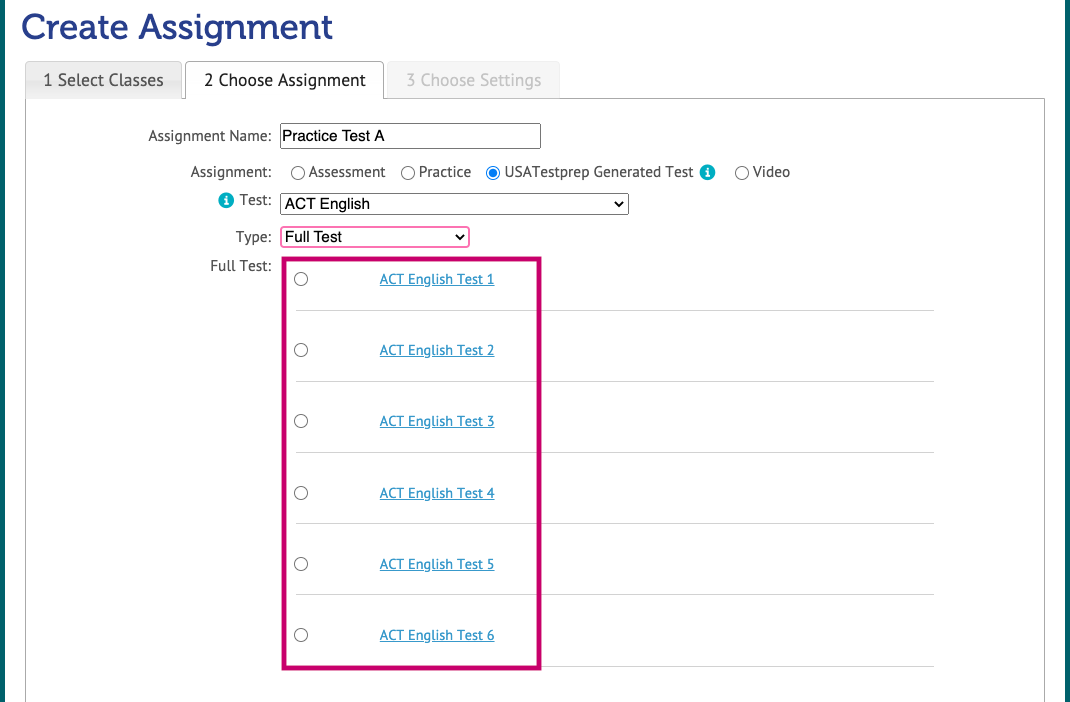Select the USATestprep Generated Test radio button

(493, 173)
